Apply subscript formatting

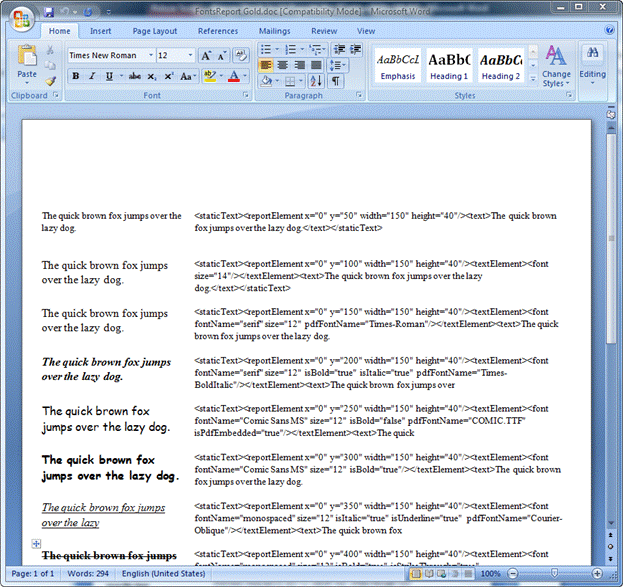click(x=152, y=76)
